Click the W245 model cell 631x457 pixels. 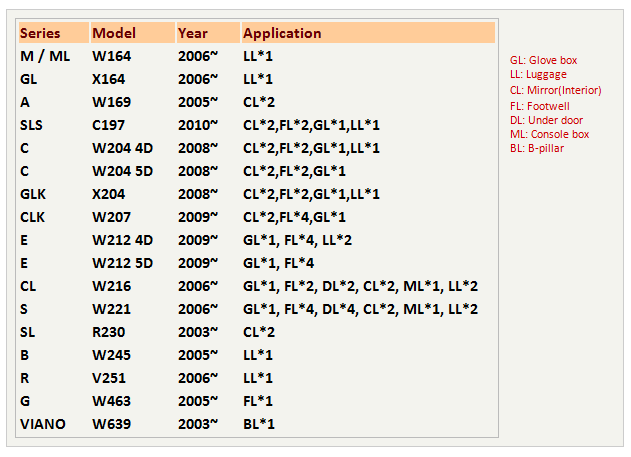pos(111,355)
